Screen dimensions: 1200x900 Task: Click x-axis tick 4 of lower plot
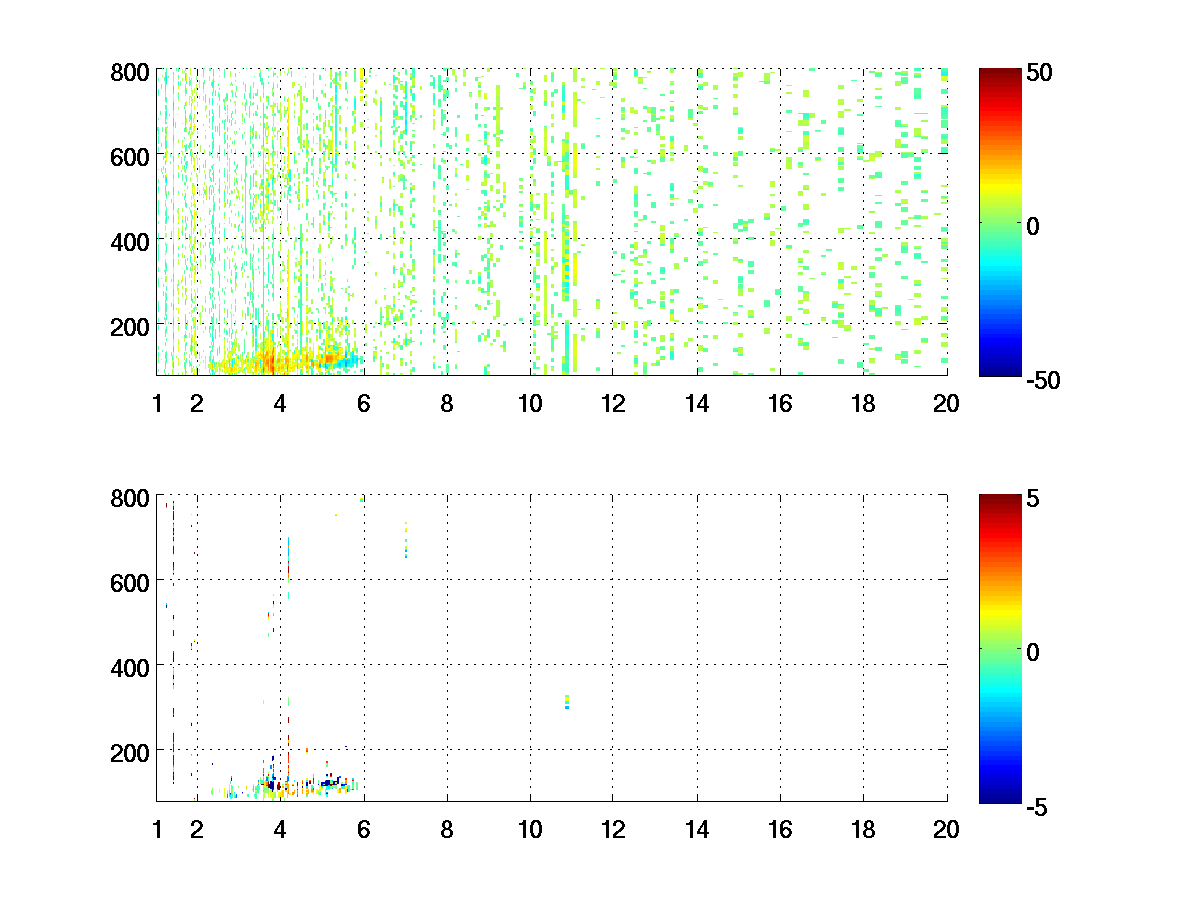280,829
